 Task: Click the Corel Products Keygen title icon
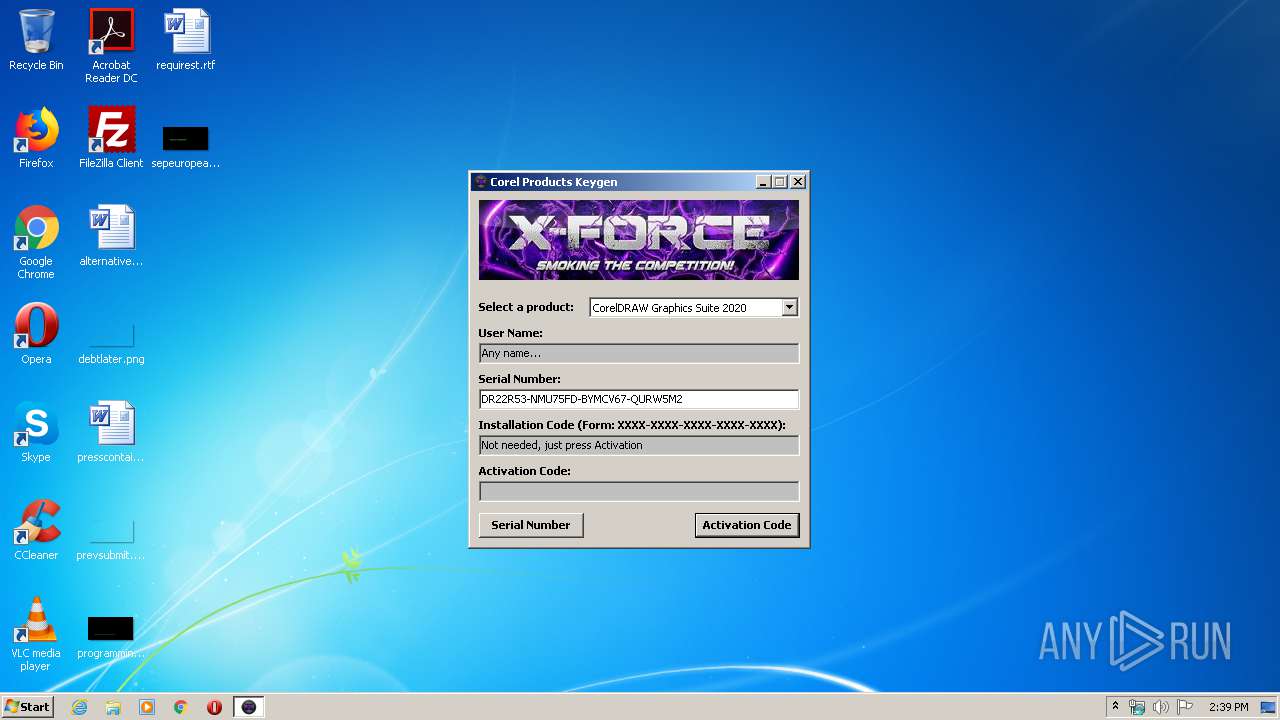coord(480,182)
